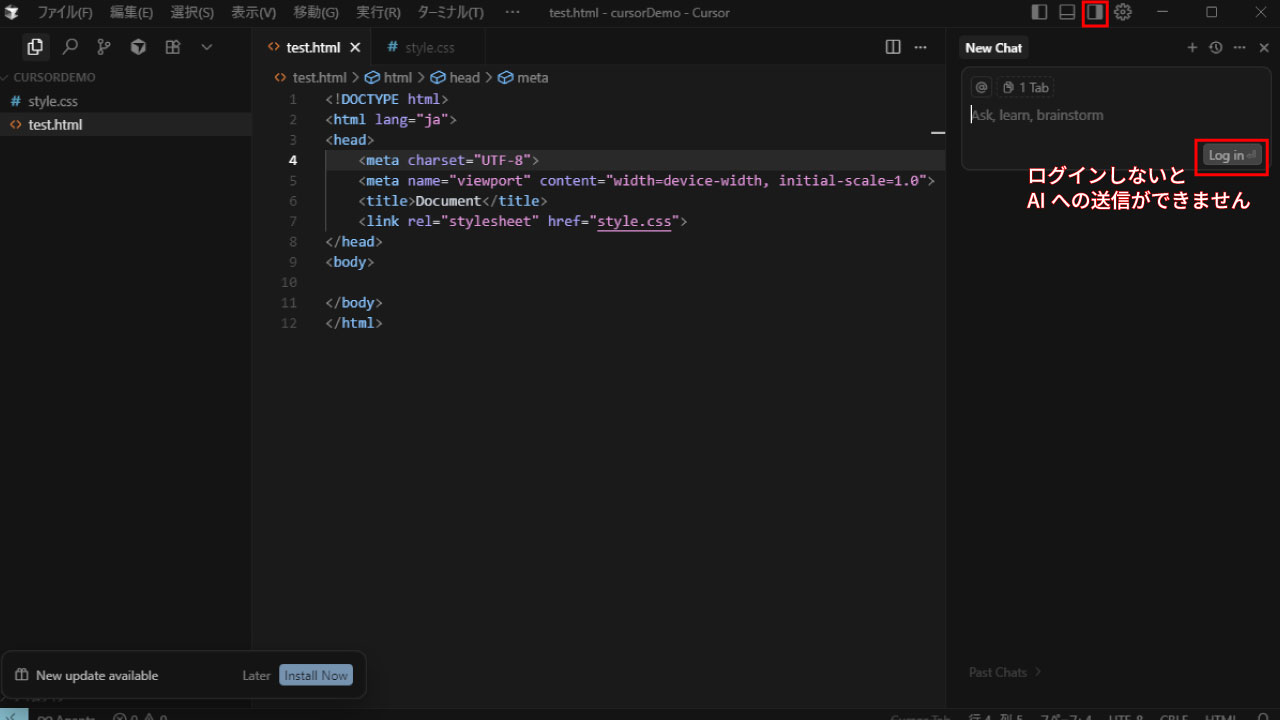
Task: Click line number 4 in the gutter
Action: pyautogui.click(x=293, y=160)
